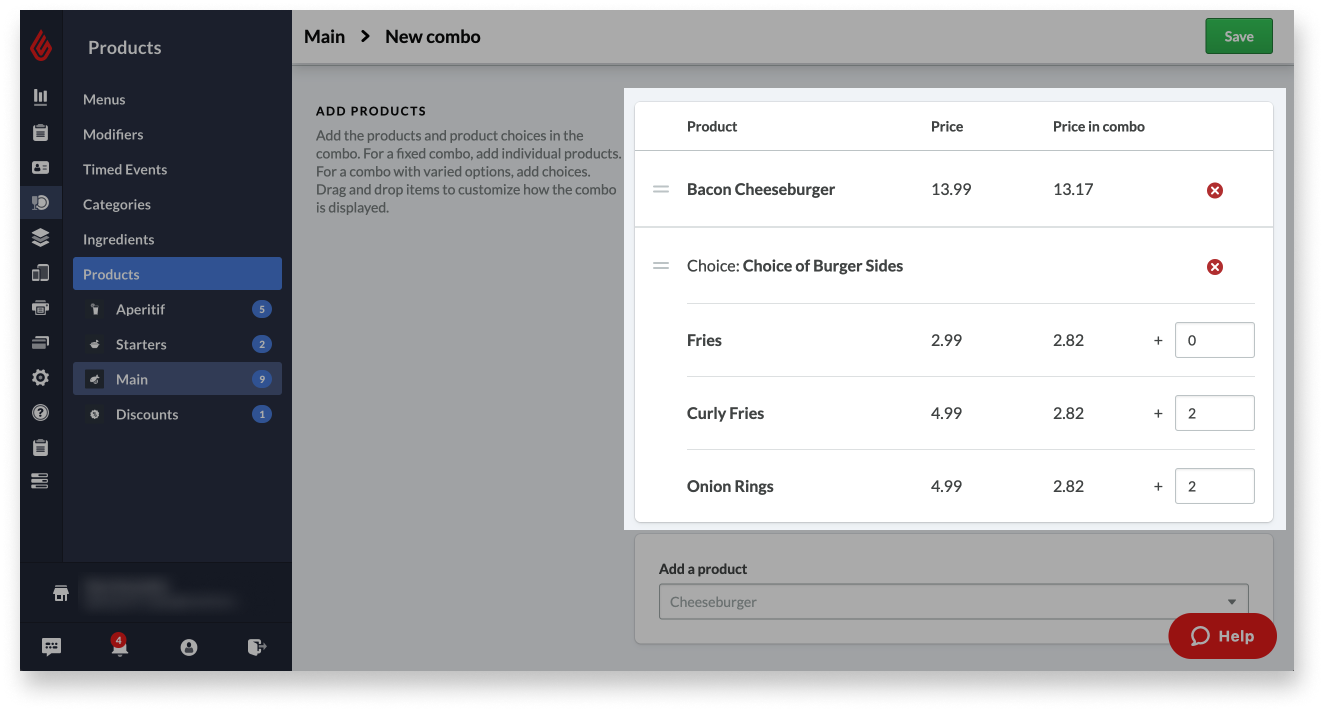Delete Choice of Burger Sides via red X
Screen dimensions: 1324x711
coord(1215,267)
